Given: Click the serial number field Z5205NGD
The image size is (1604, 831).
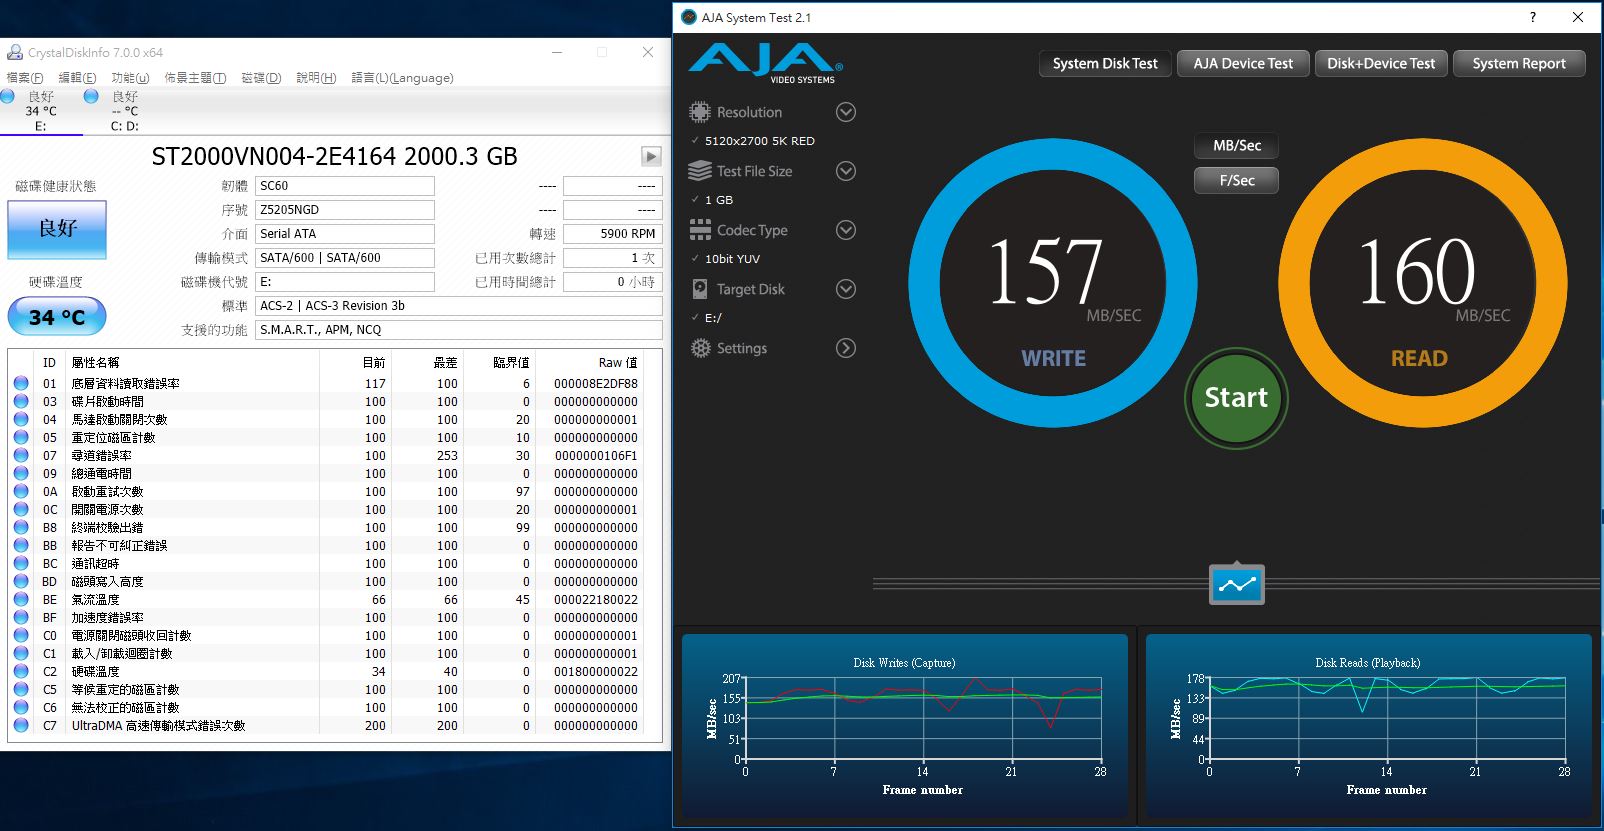Looking at the screenshot, I should [x=345, y=210].
